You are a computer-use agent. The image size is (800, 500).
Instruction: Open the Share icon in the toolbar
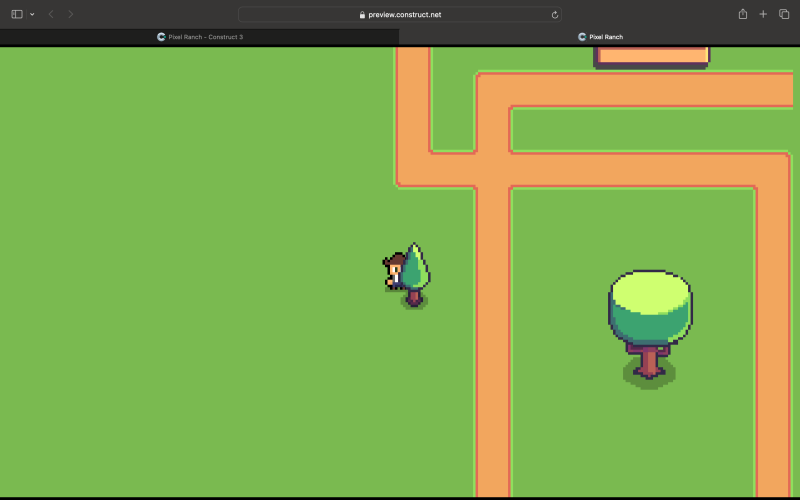pyautogui.click(x=743, y=14)
